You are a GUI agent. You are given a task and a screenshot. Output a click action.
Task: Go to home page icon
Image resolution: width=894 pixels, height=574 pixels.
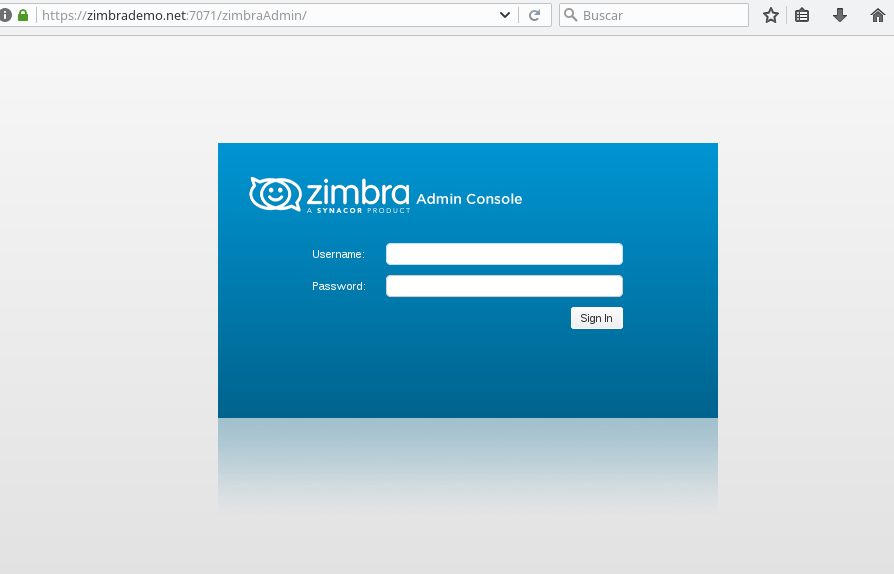click(x=878, y=15)
